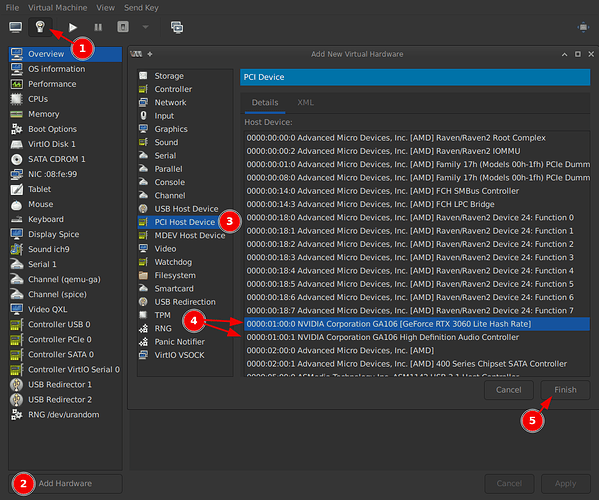Viewport: 599px width, 500px height.
Task: Open shutdown options dropdown arrow
Action: [x=145, y=27]
